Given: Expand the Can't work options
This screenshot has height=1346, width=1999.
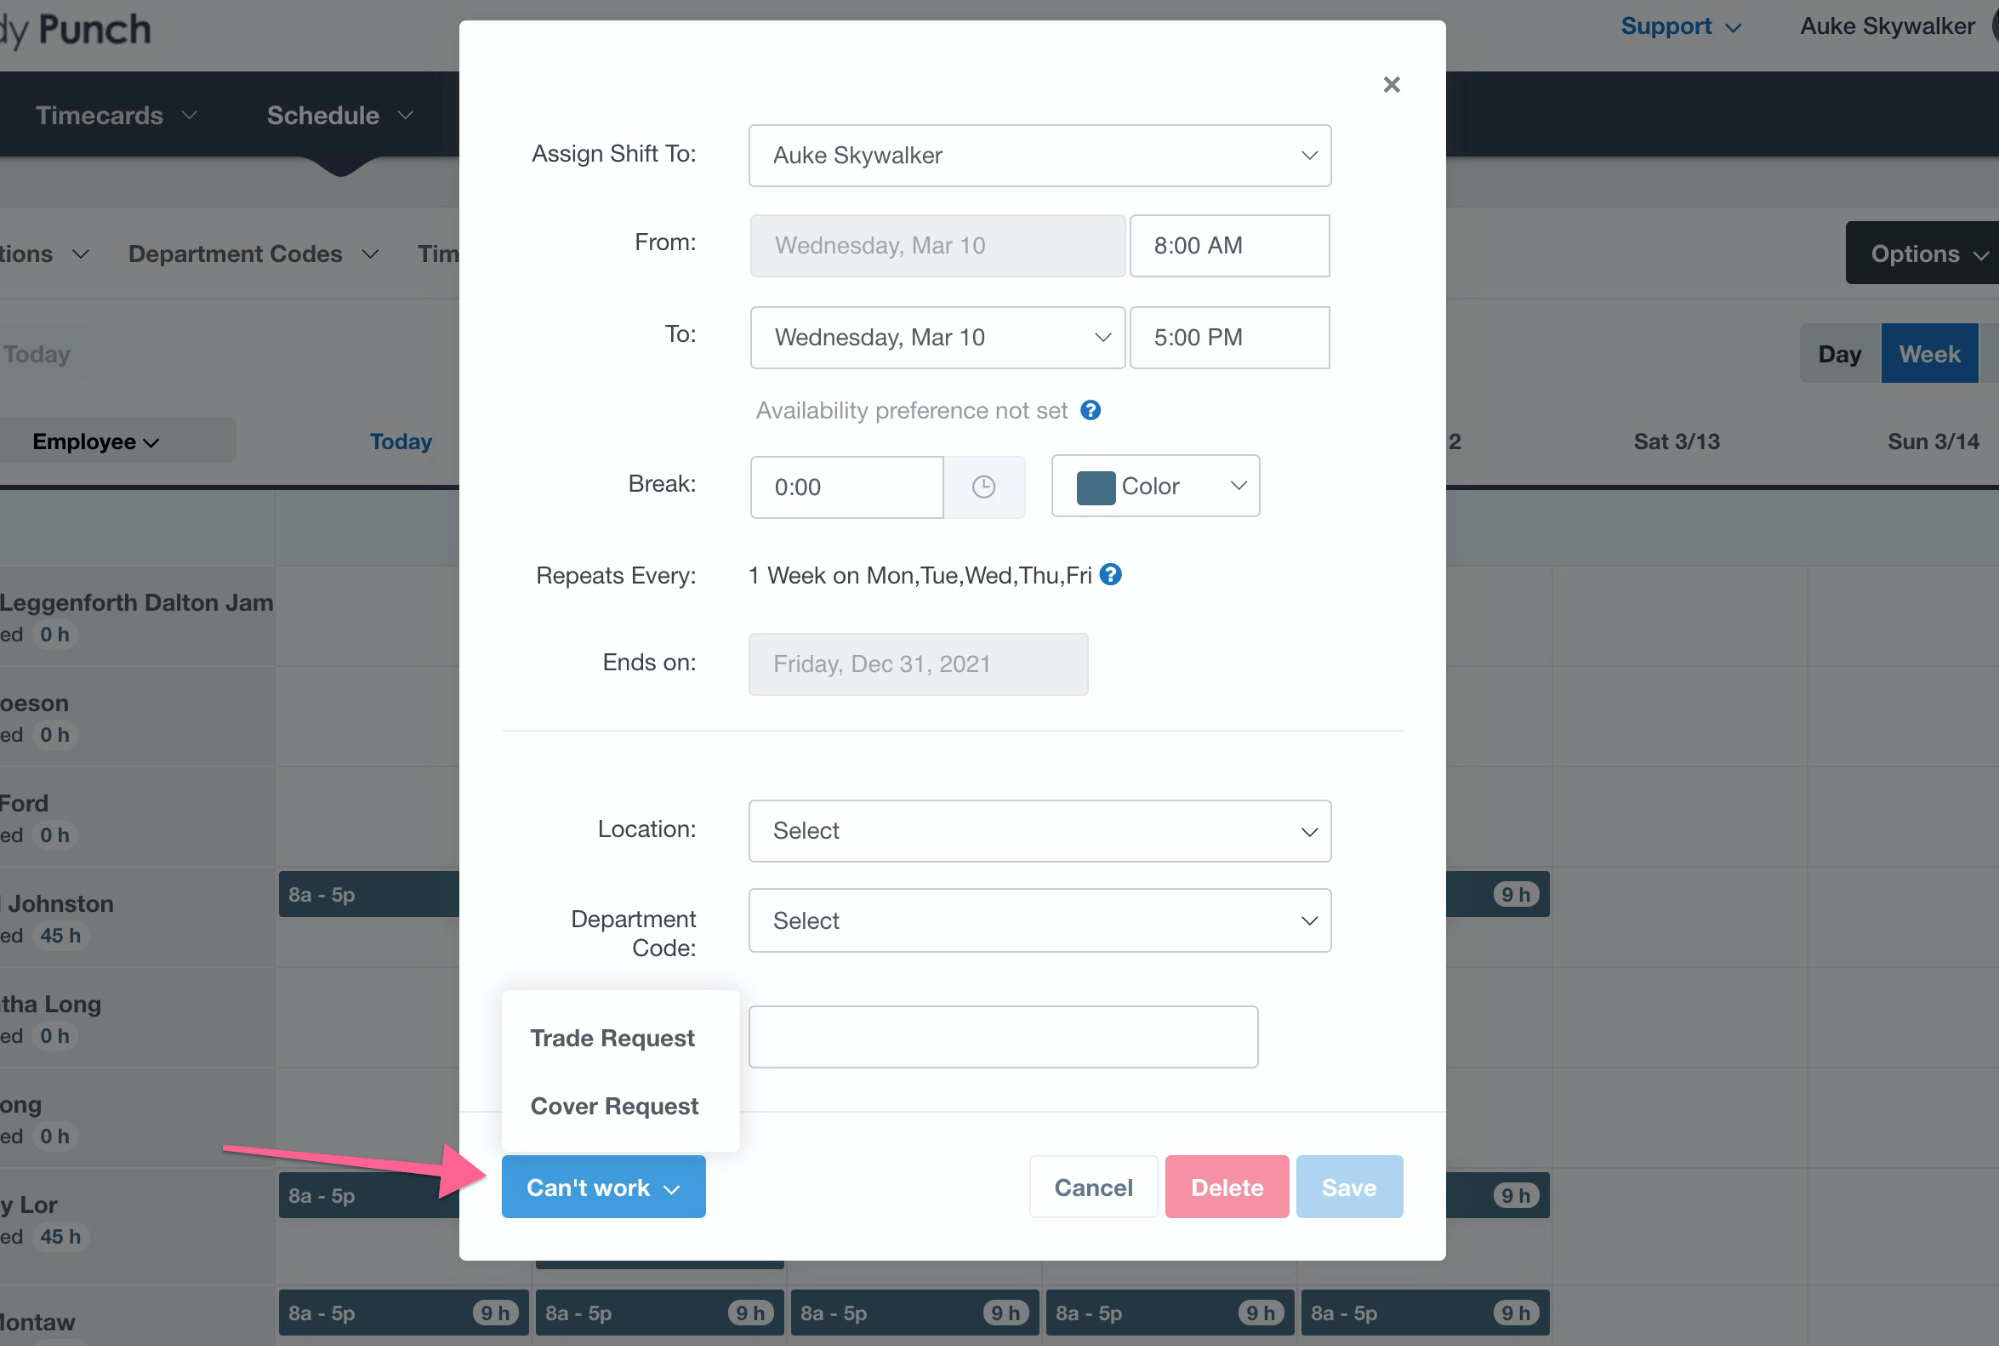Looking at the screenshot, I should click(603, 1187).
